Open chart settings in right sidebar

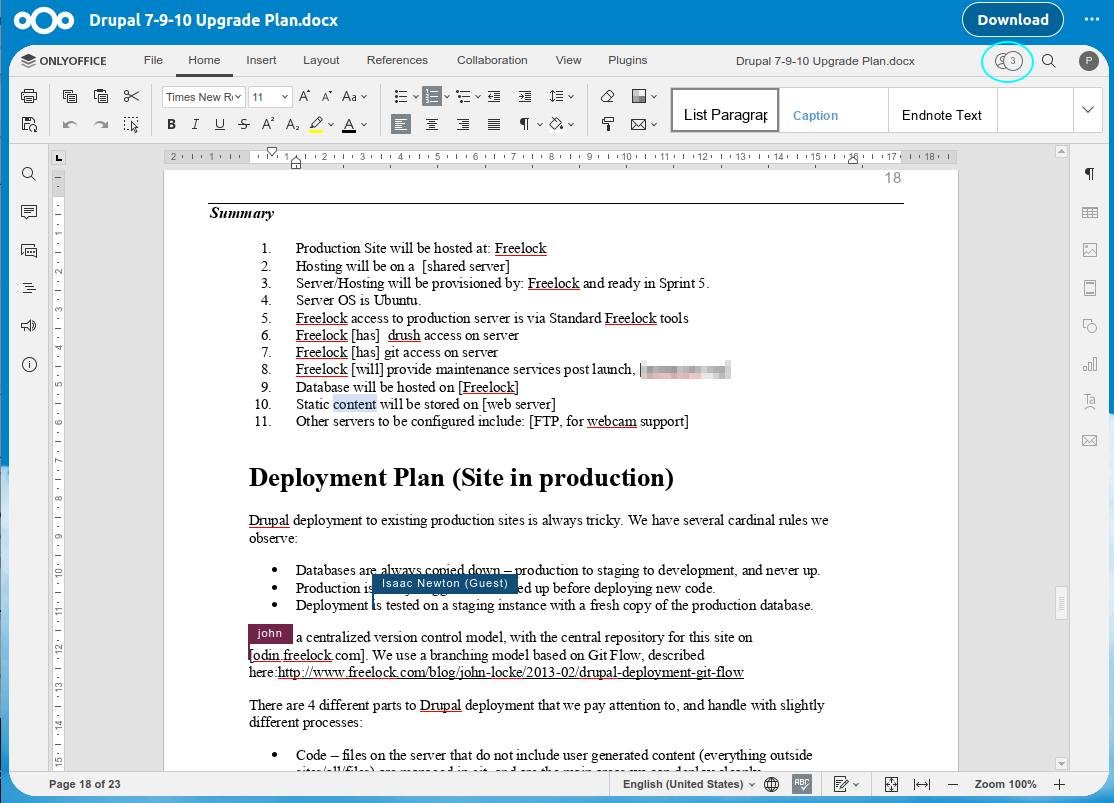pyautogui.click(x=1090, y=365)
